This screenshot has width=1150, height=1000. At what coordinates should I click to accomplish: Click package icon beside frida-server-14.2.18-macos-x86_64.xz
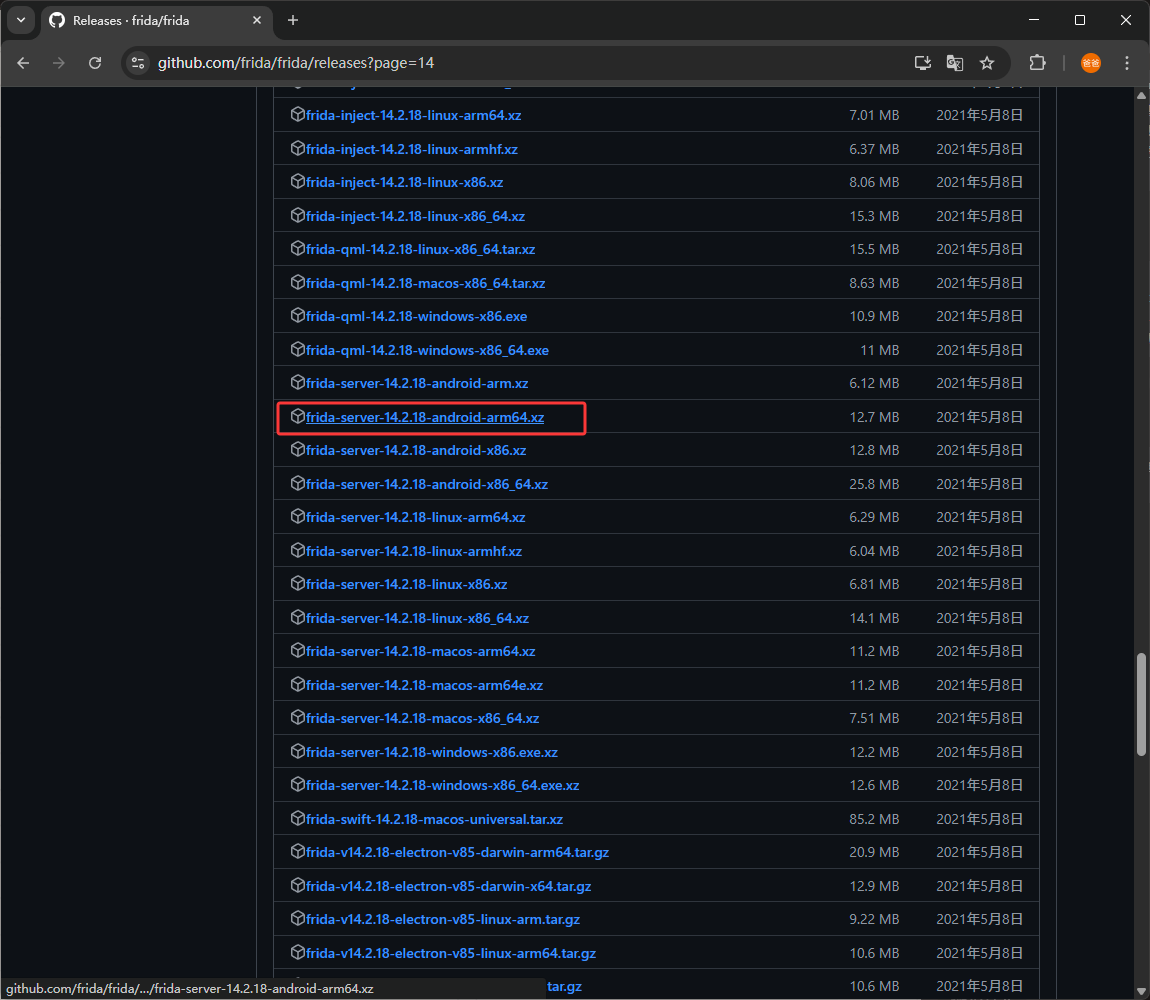(297, 718)
